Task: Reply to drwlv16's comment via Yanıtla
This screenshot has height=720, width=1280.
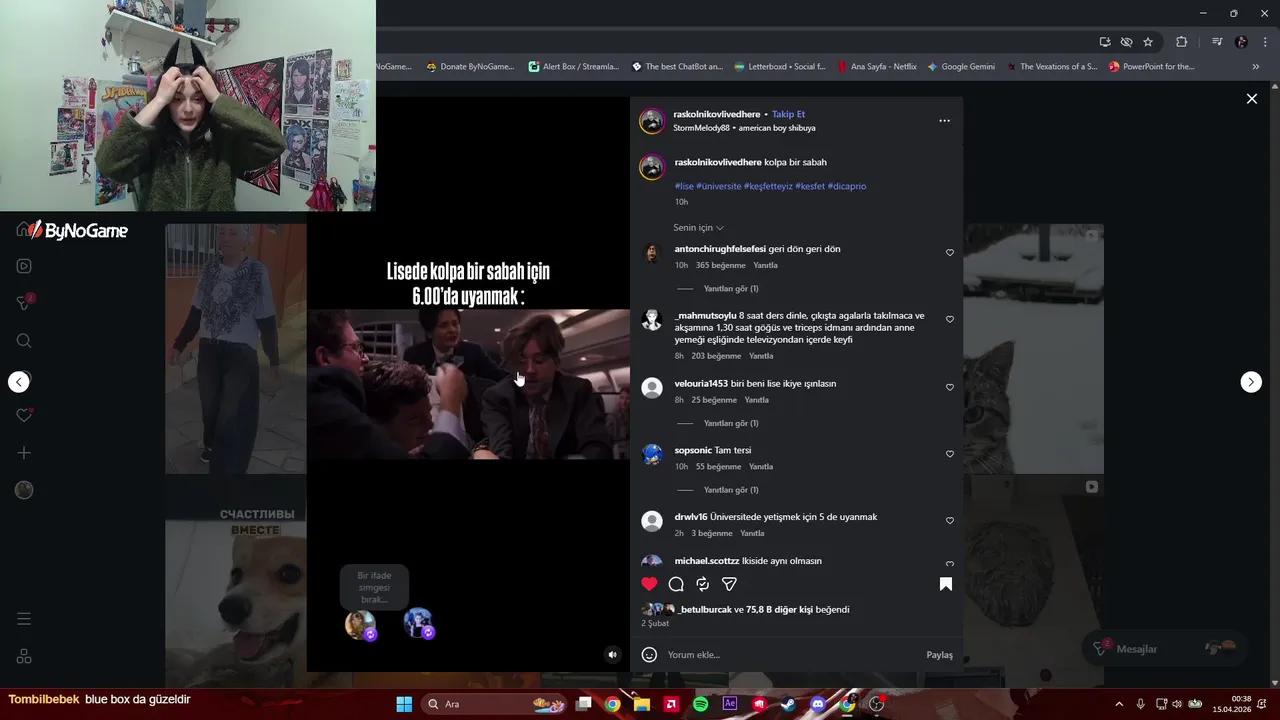Action: coord(752,534)
